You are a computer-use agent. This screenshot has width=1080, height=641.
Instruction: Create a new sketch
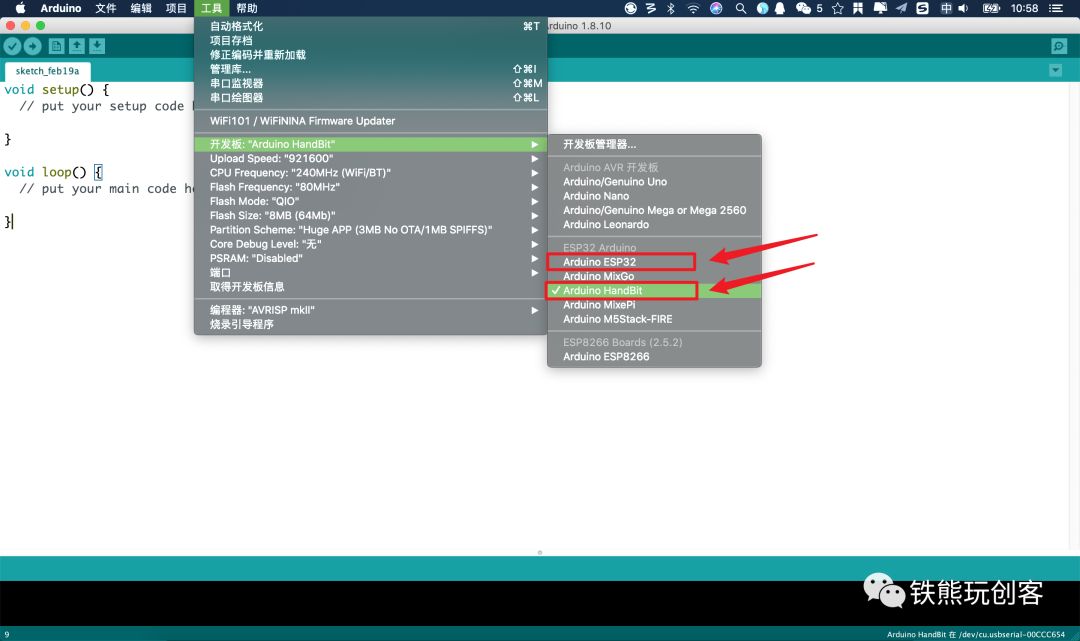click(x=58, y=45)
